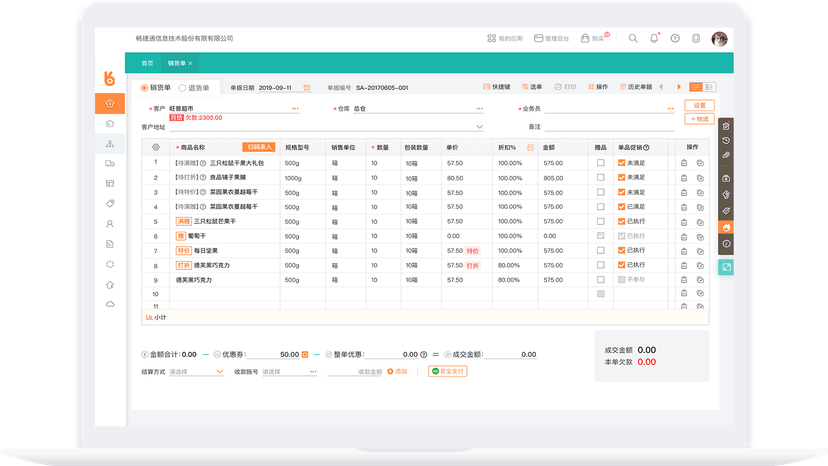The height and width of the screenshot is (466, 828).
Task: Copy row 8 德芙黑巧克力
Action: [700, 265]
